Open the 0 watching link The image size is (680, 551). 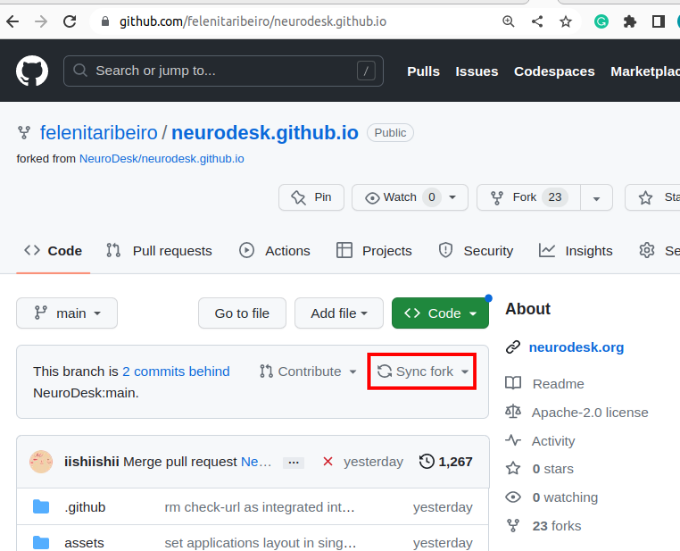(565, 497)
